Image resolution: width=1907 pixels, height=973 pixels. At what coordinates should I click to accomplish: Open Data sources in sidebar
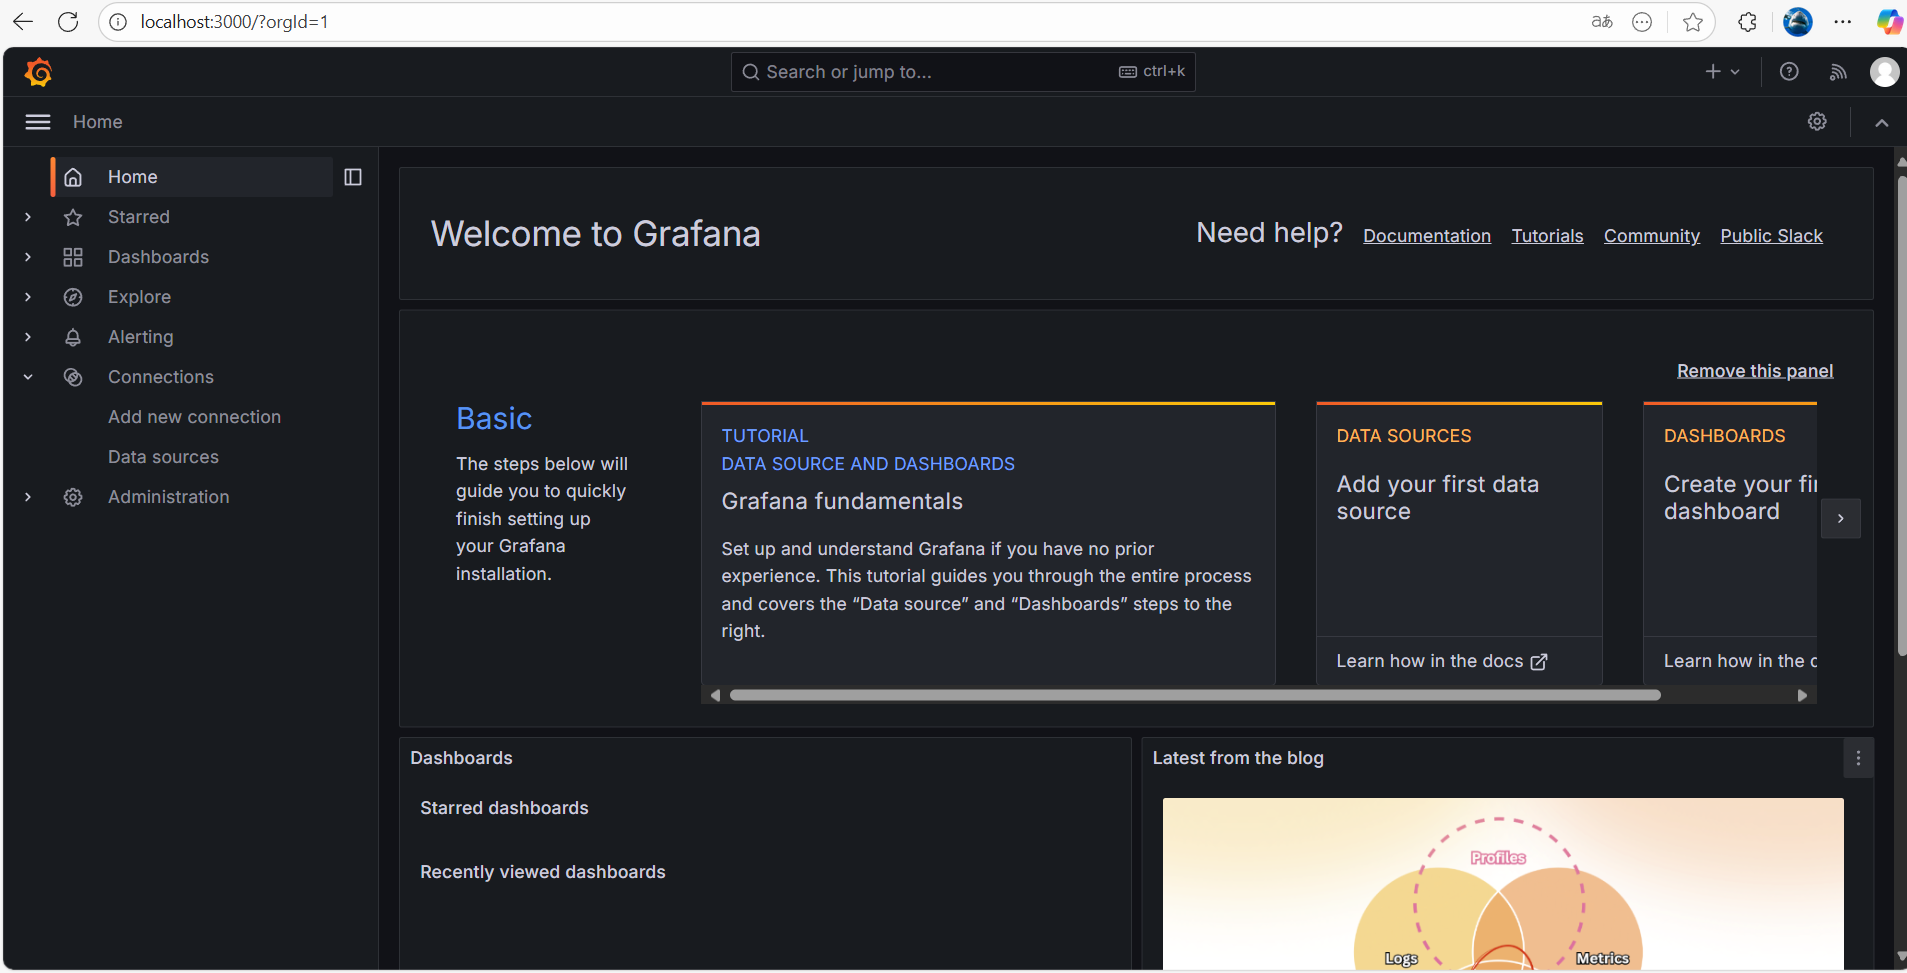163,457
